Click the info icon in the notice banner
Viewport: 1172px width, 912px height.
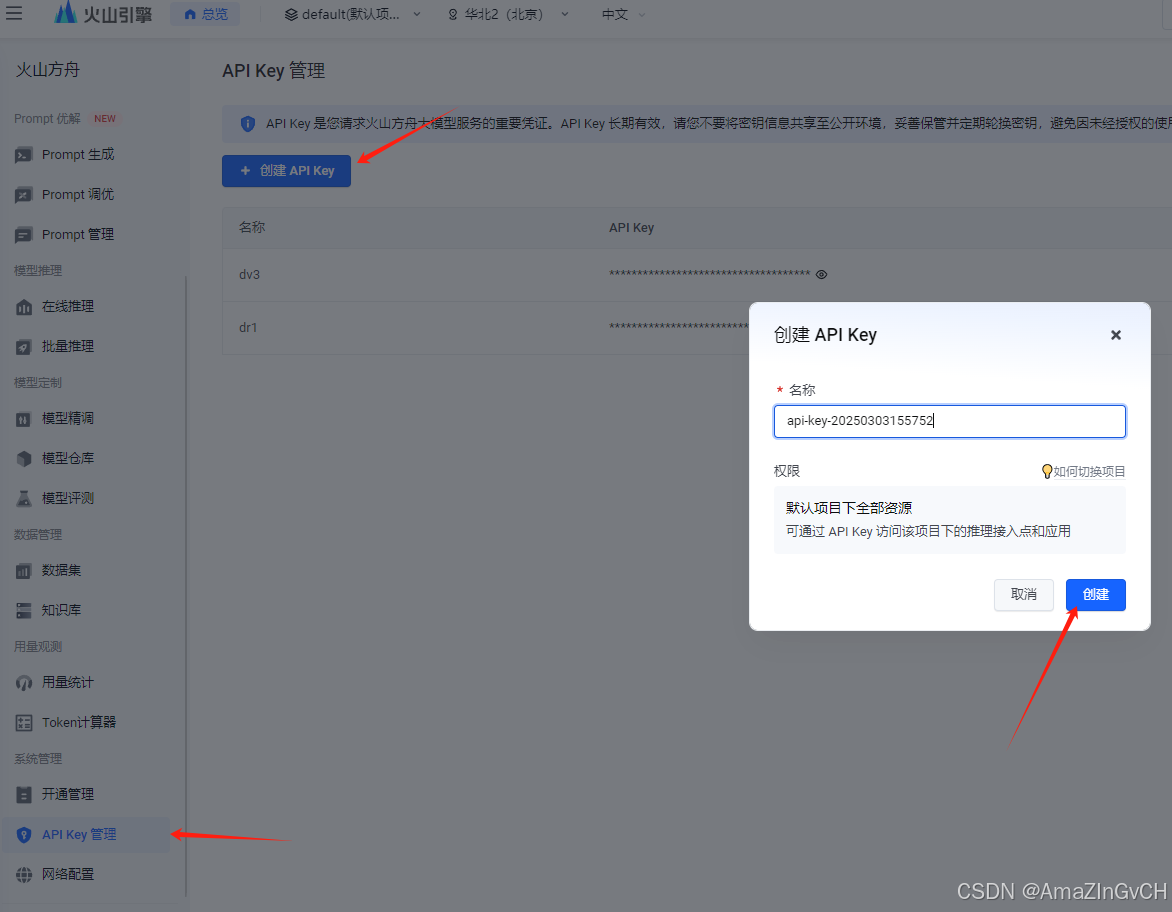247,123
